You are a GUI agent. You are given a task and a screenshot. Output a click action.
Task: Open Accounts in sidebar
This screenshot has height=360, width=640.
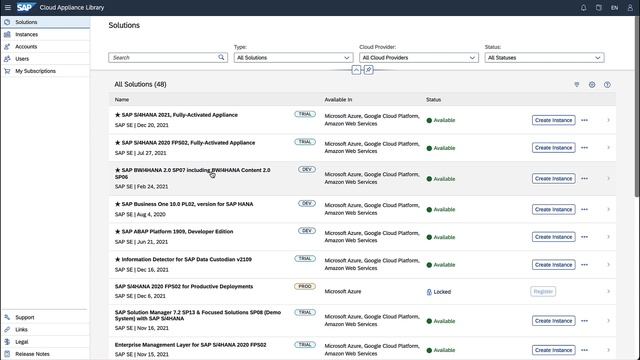coord(45,47)
